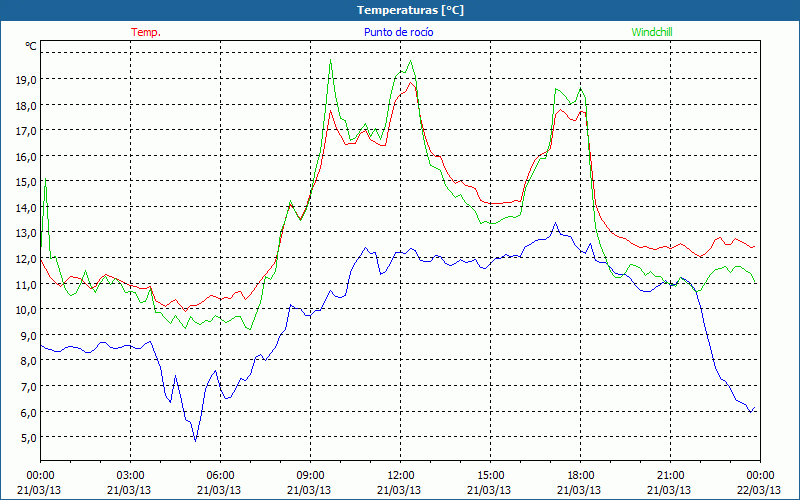Image resolution: width=800 pixels, height=500 pixels.
Task: Click the 17,0 y-axis value
Action: tap(27, 131)
